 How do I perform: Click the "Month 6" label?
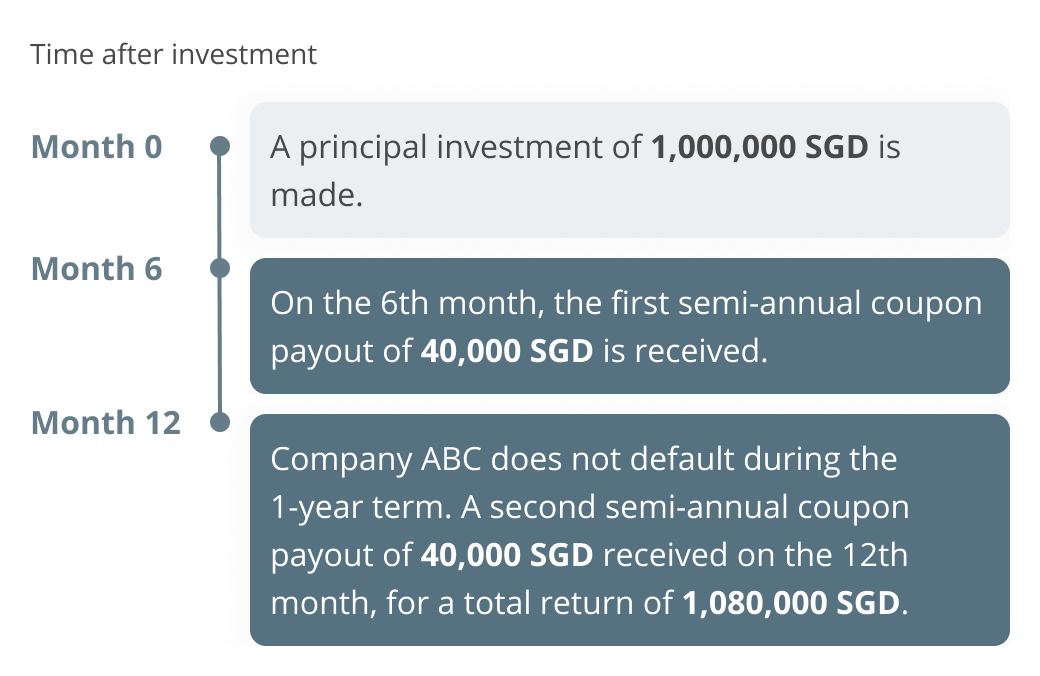[x=96, y=269]
